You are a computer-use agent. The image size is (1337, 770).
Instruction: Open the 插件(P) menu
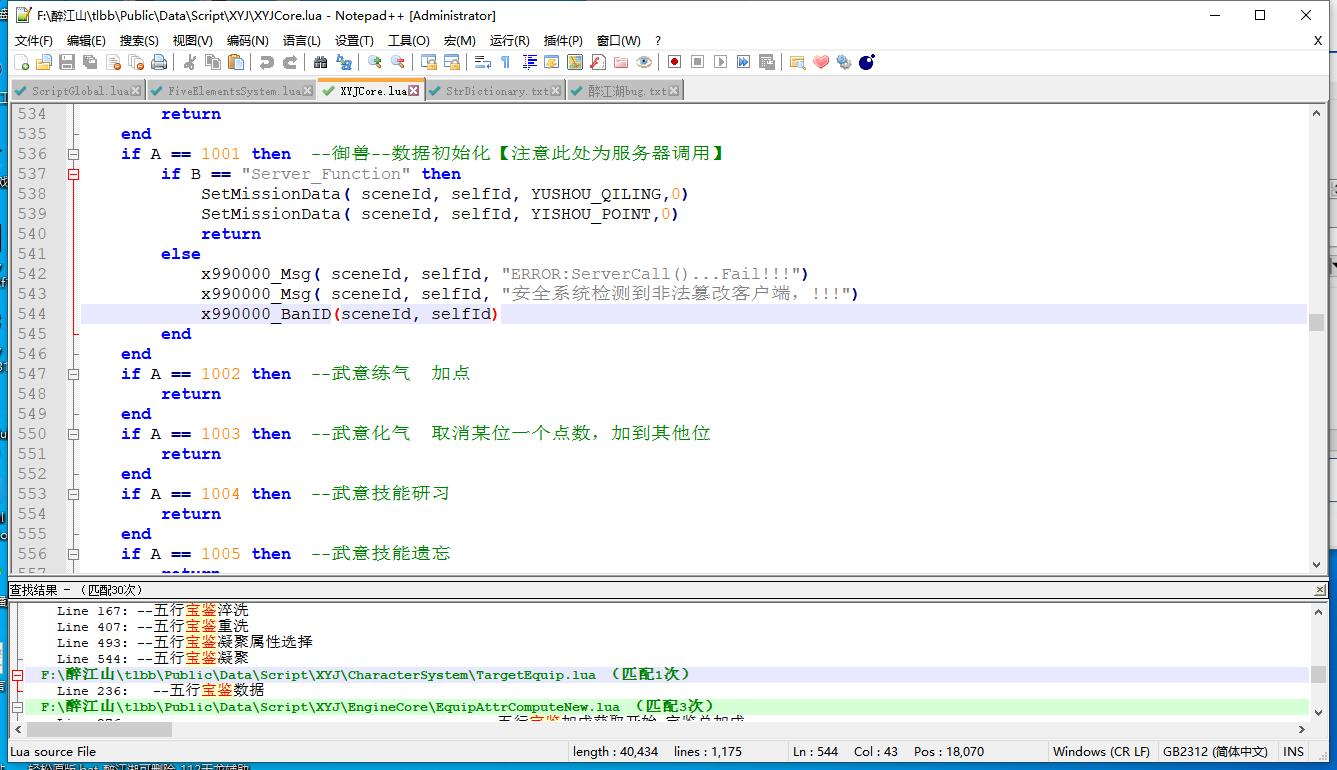[563, 41]
